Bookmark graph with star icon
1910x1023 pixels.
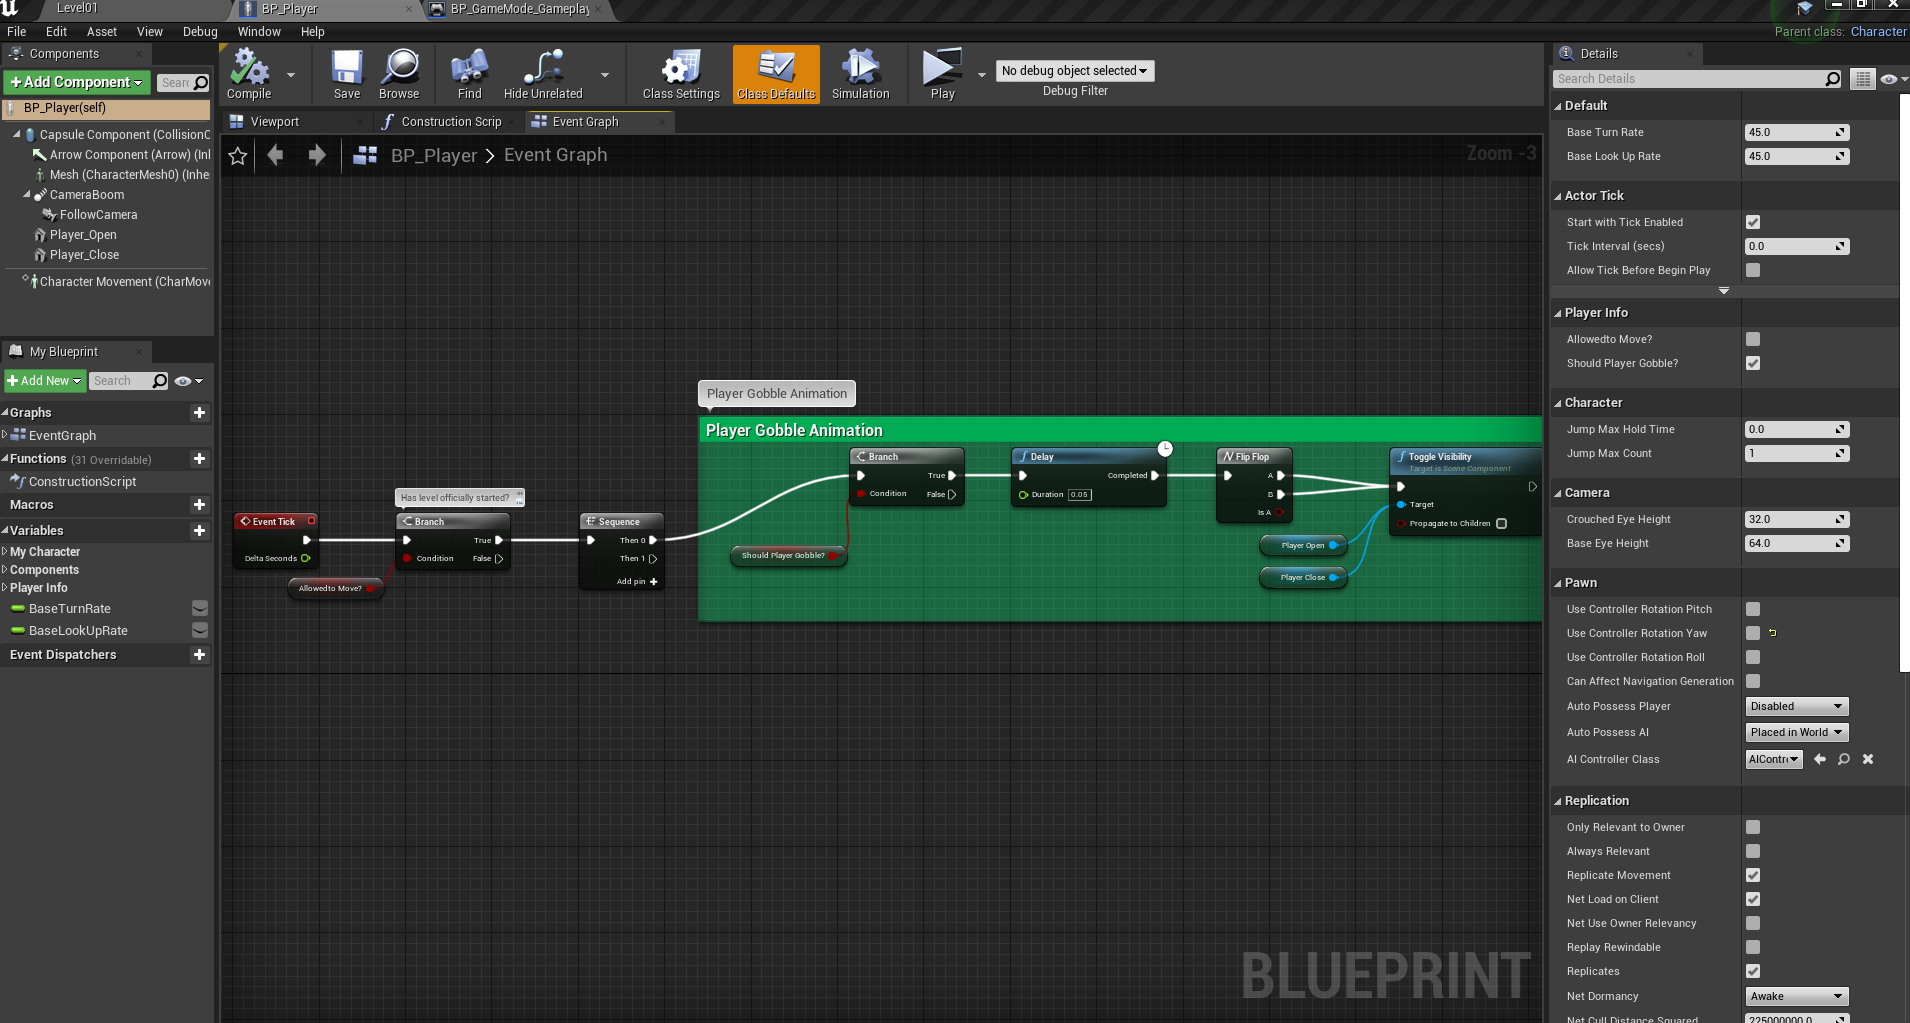[238, 156]
